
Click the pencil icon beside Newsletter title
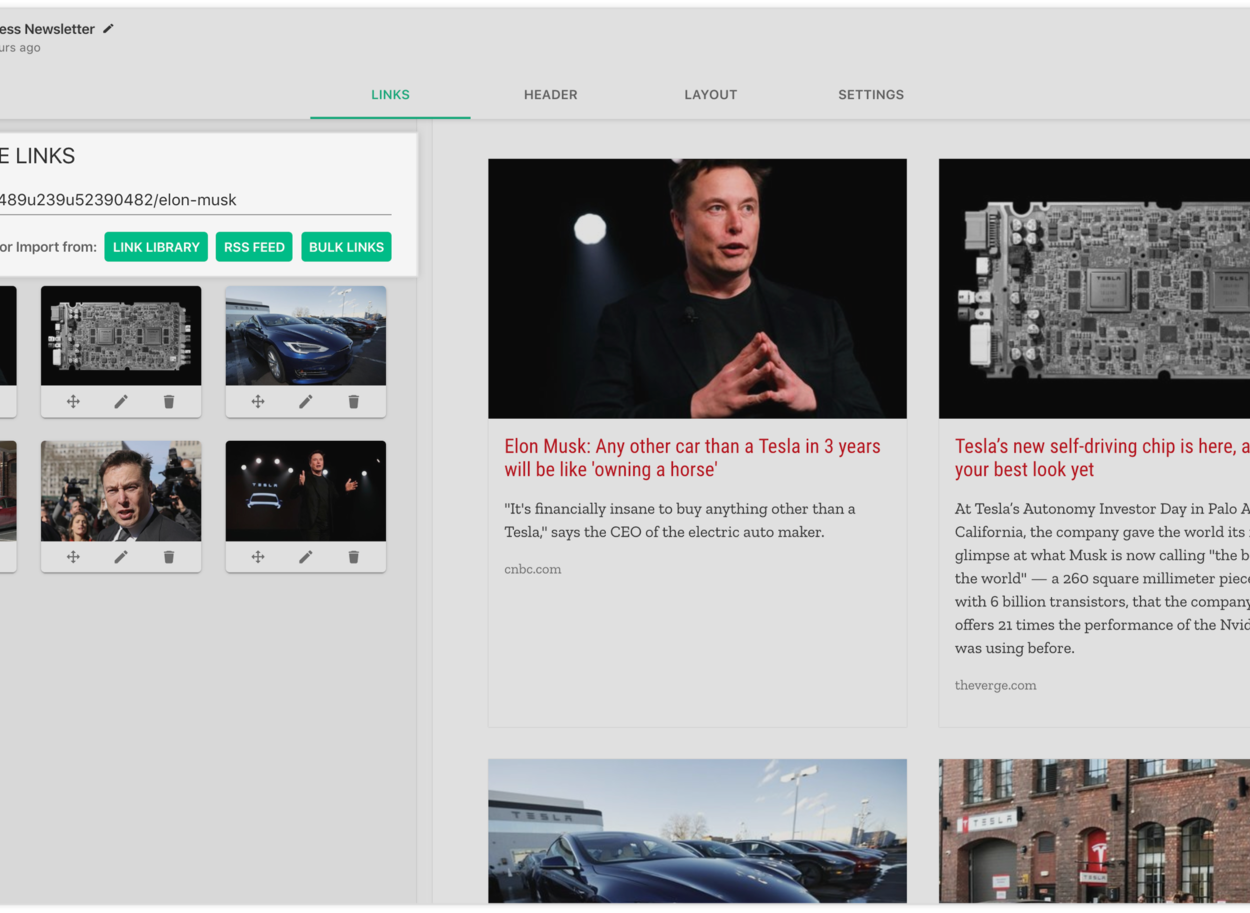pos(108,29)
